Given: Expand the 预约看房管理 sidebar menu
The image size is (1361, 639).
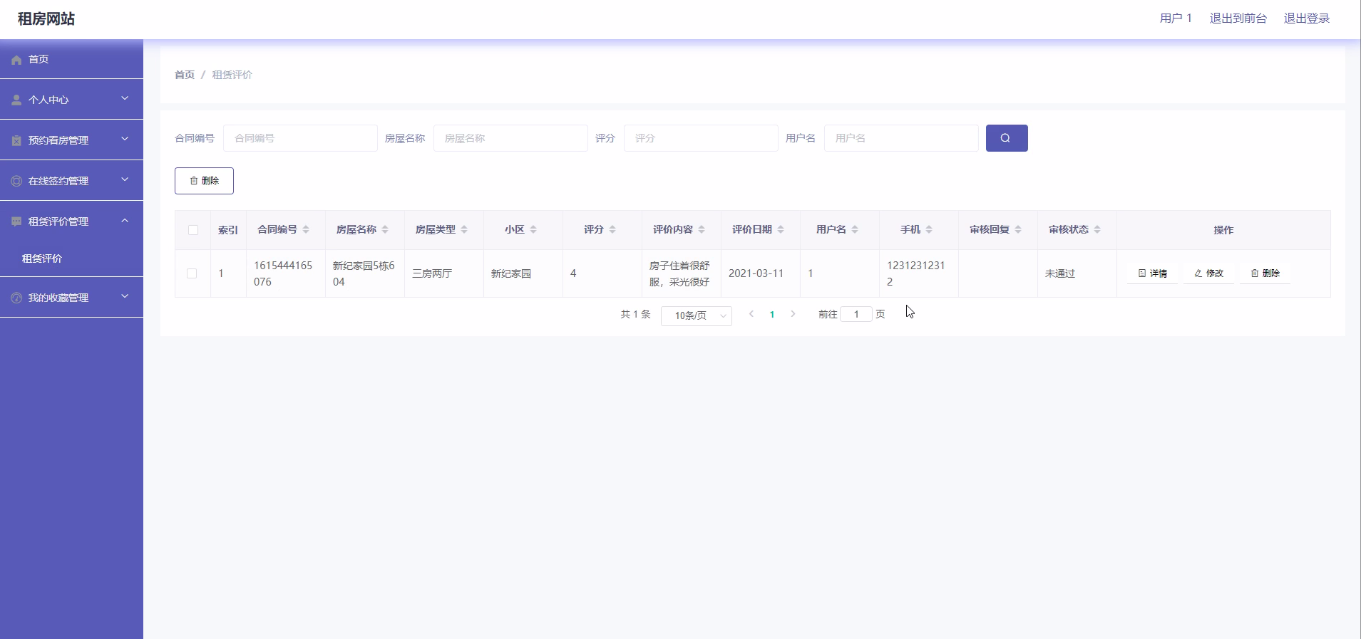Looking at the screenshot, I should [71, 140].
